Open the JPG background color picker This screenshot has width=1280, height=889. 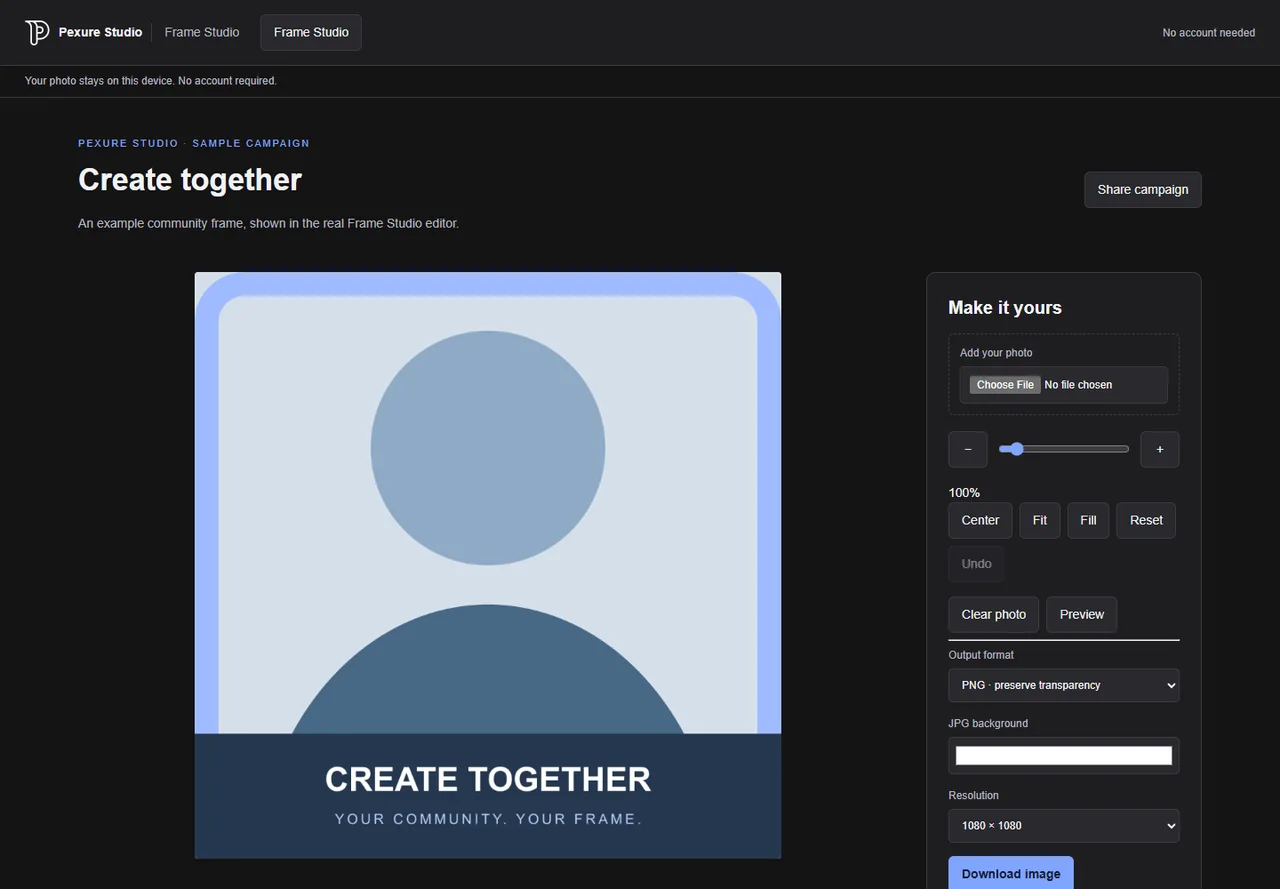click(x=1064, y=756)
